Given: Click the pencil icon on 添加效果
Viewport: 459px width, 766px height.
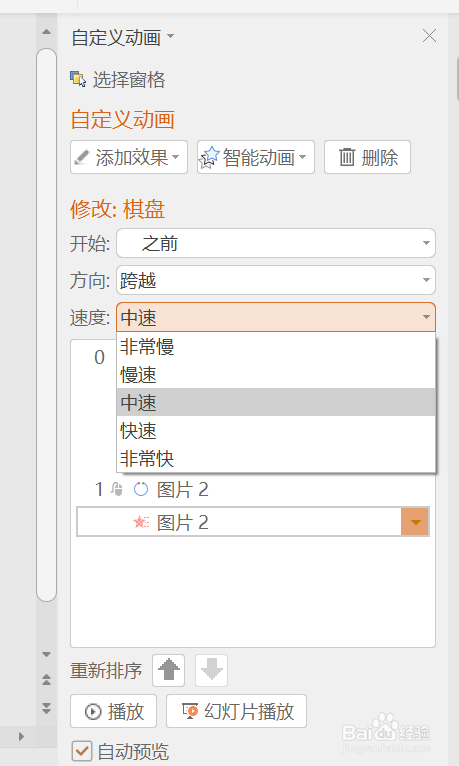Looking at the screenshot, I should 82,157.
